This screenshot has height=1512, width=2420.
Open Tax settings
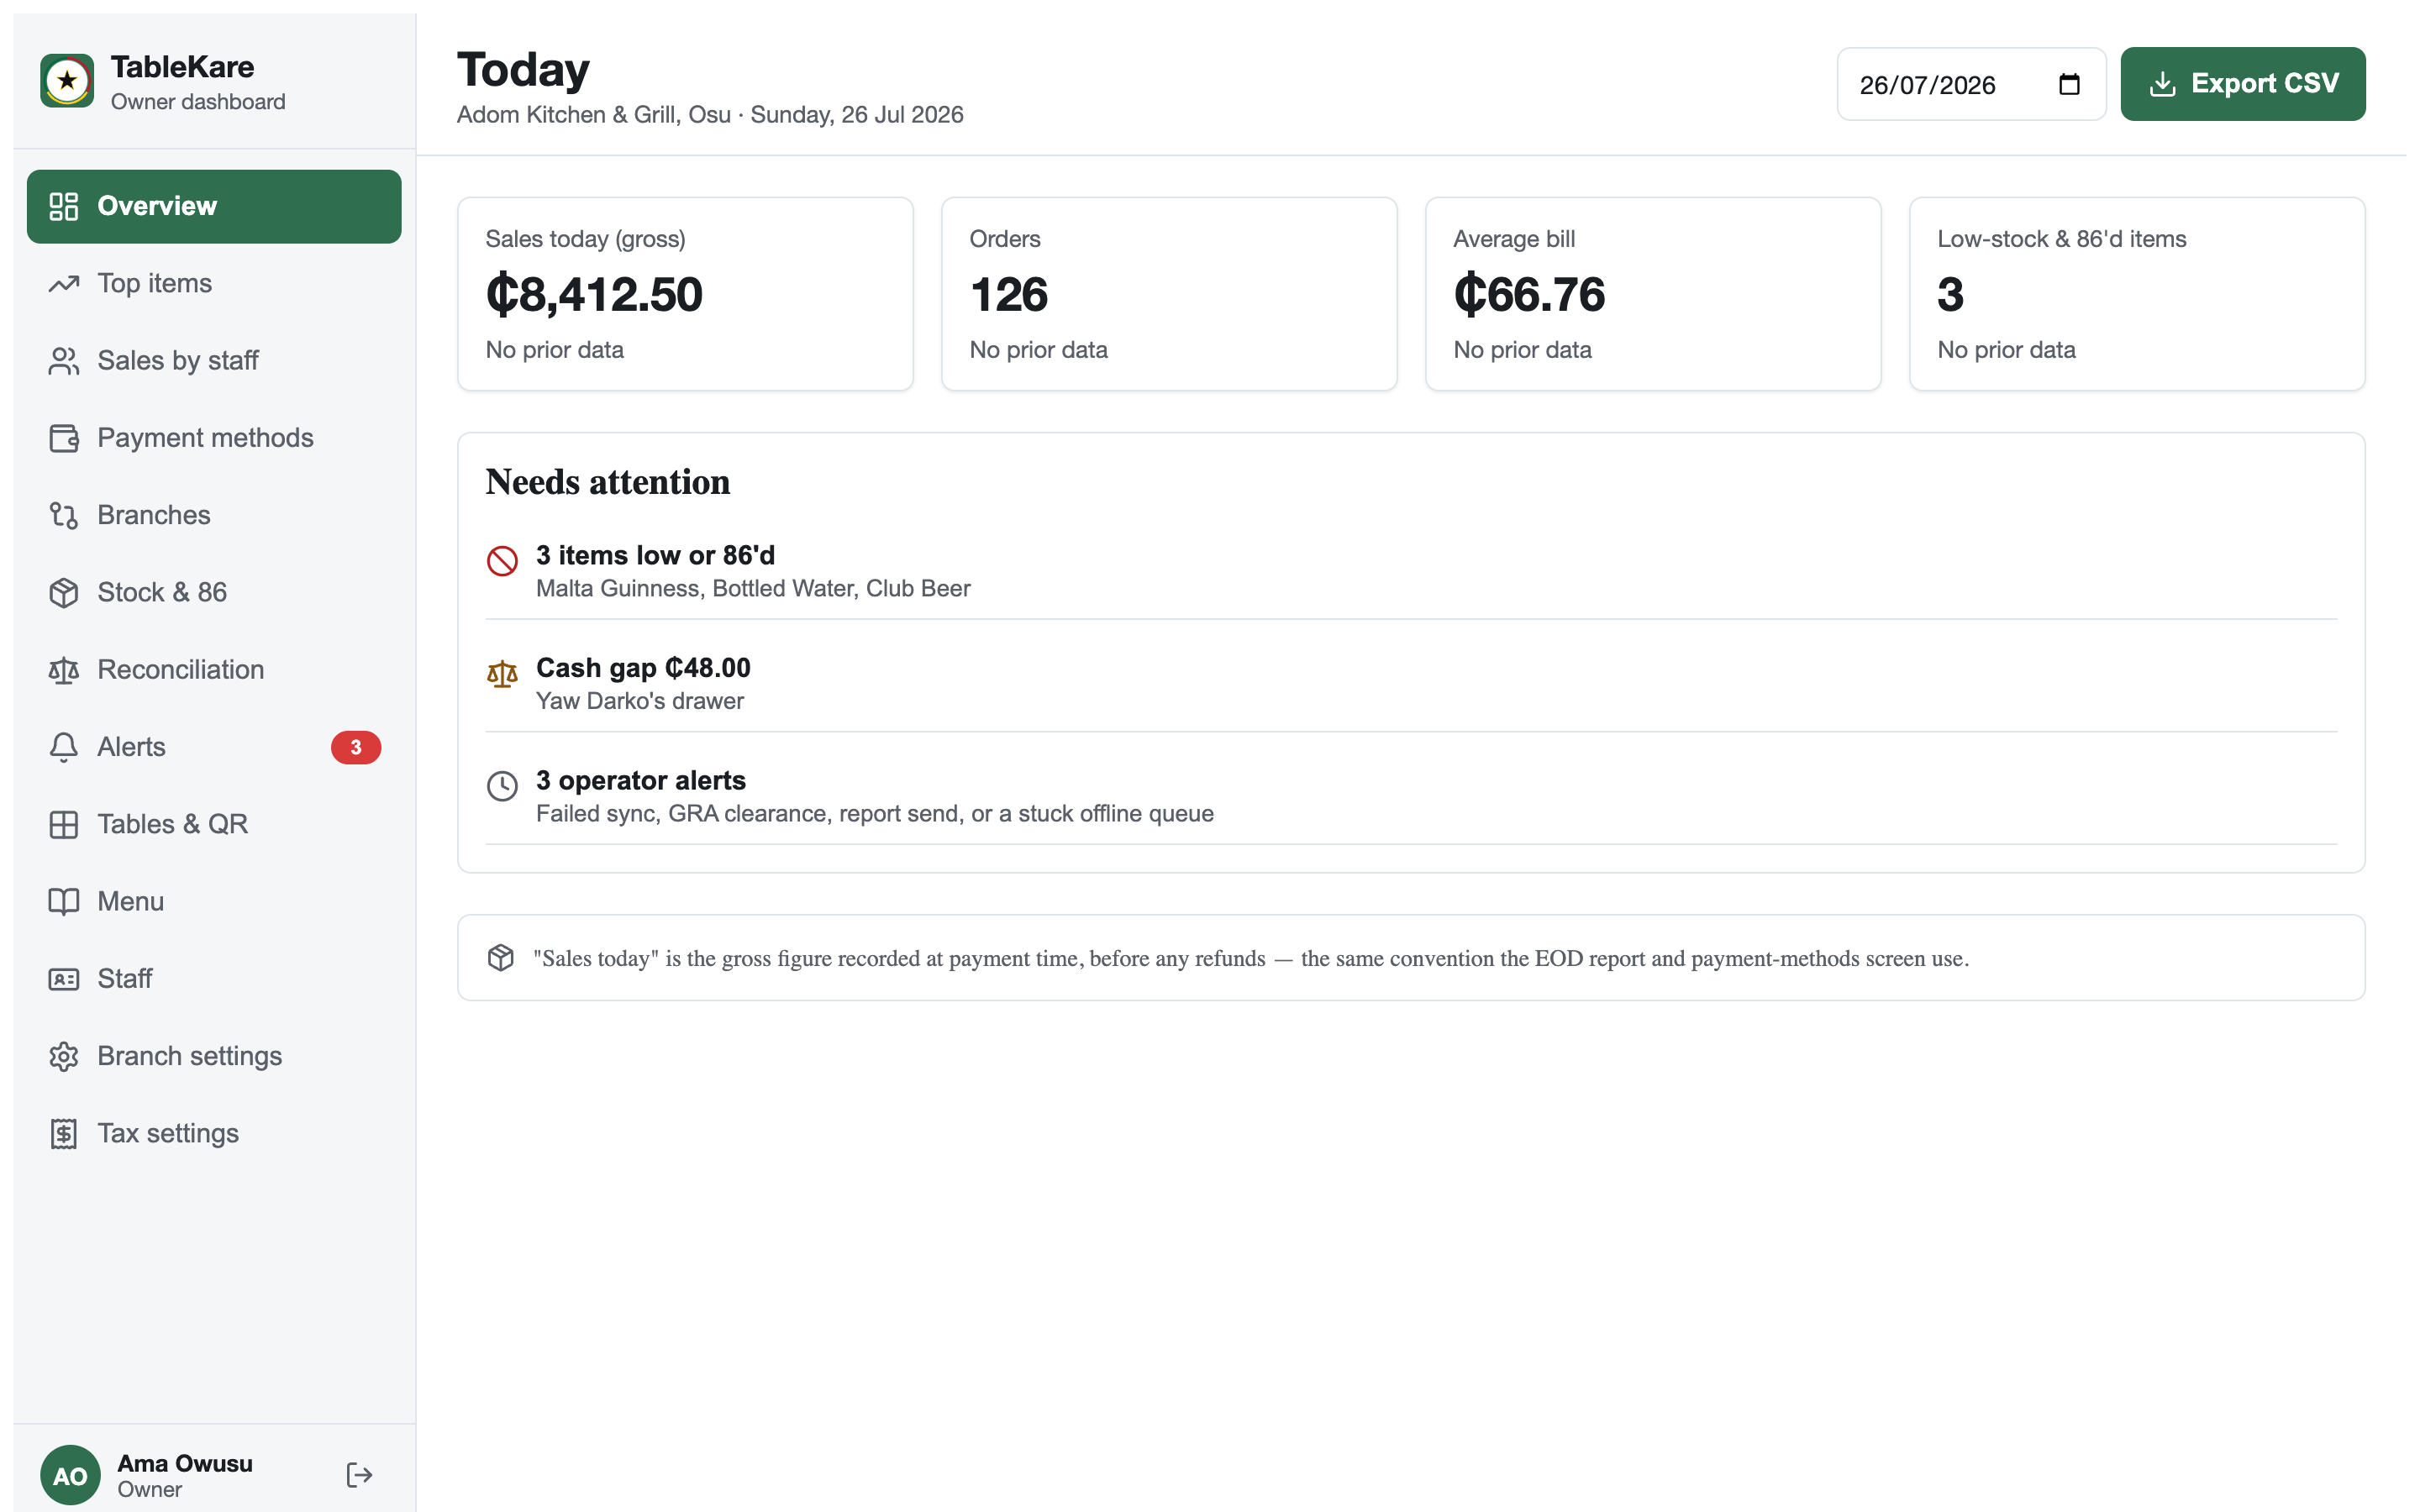pos(214,1134)
